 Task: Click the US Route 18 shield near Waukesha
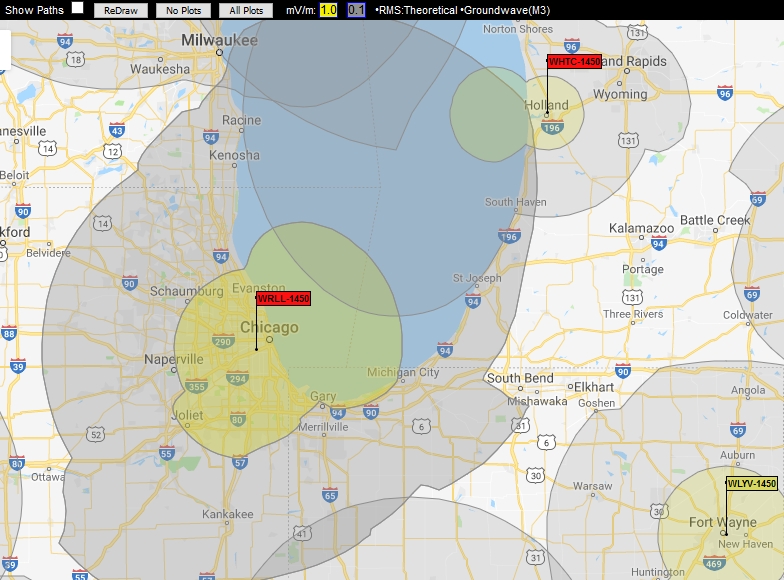point(76,60)
